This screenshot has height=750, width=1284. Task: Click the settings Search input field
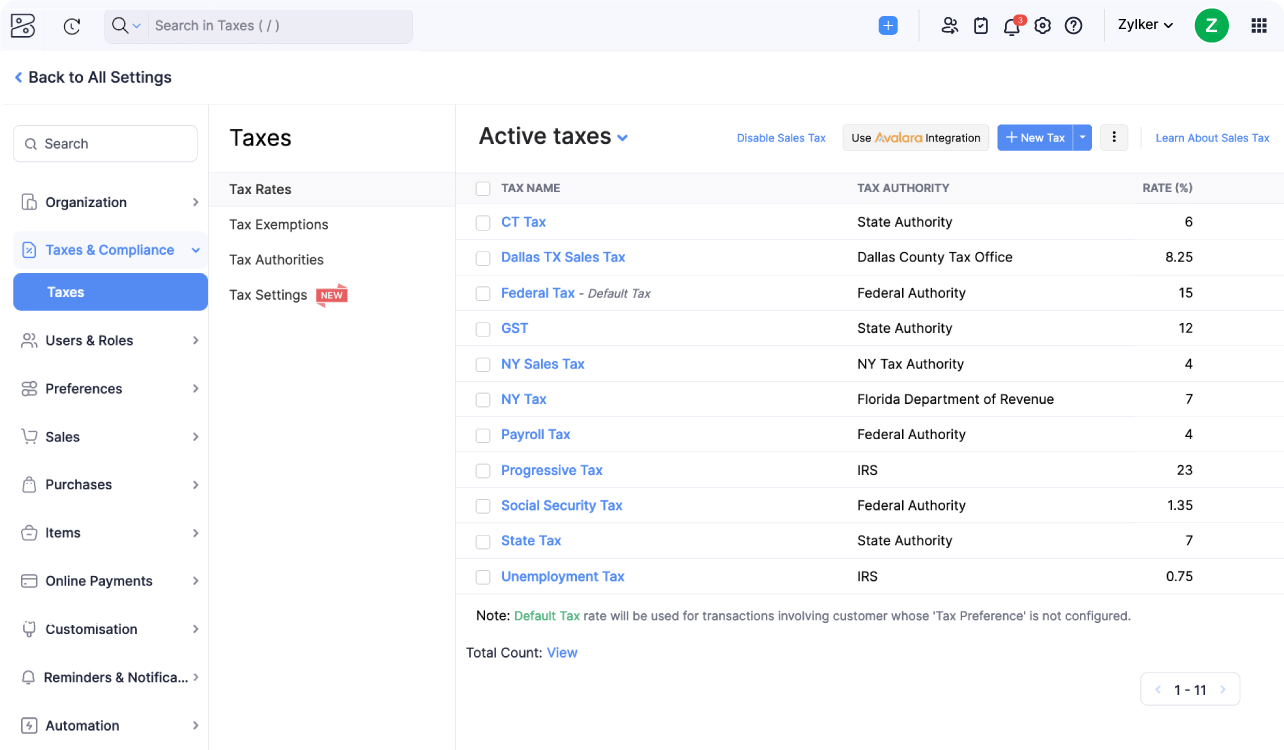[x=105, y=144]
